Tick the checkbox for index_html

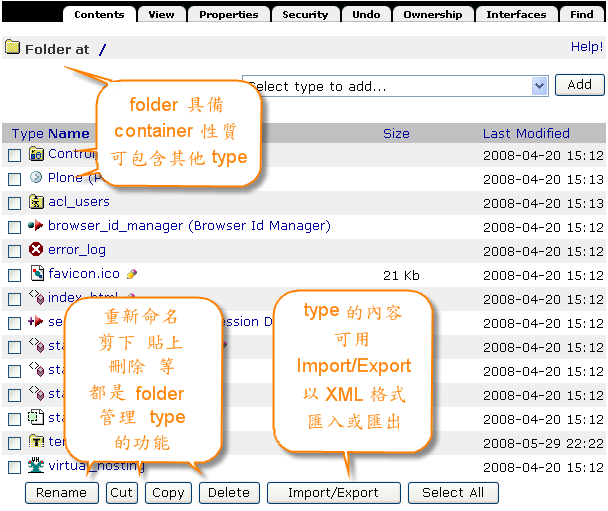point(15,299)
